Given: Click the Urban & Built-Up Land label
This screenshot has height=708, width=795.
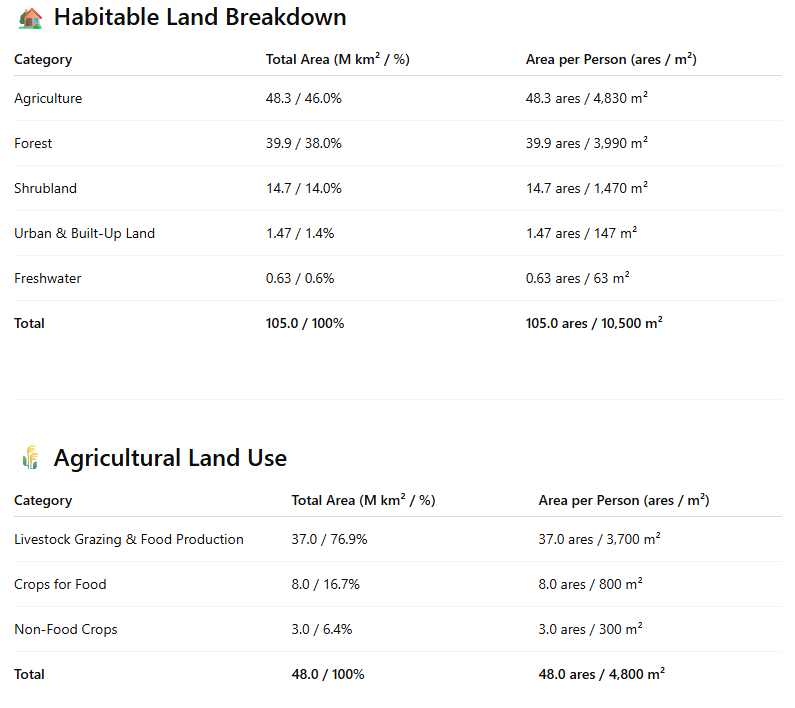Looking at the screenshot, I should [84, 233].
